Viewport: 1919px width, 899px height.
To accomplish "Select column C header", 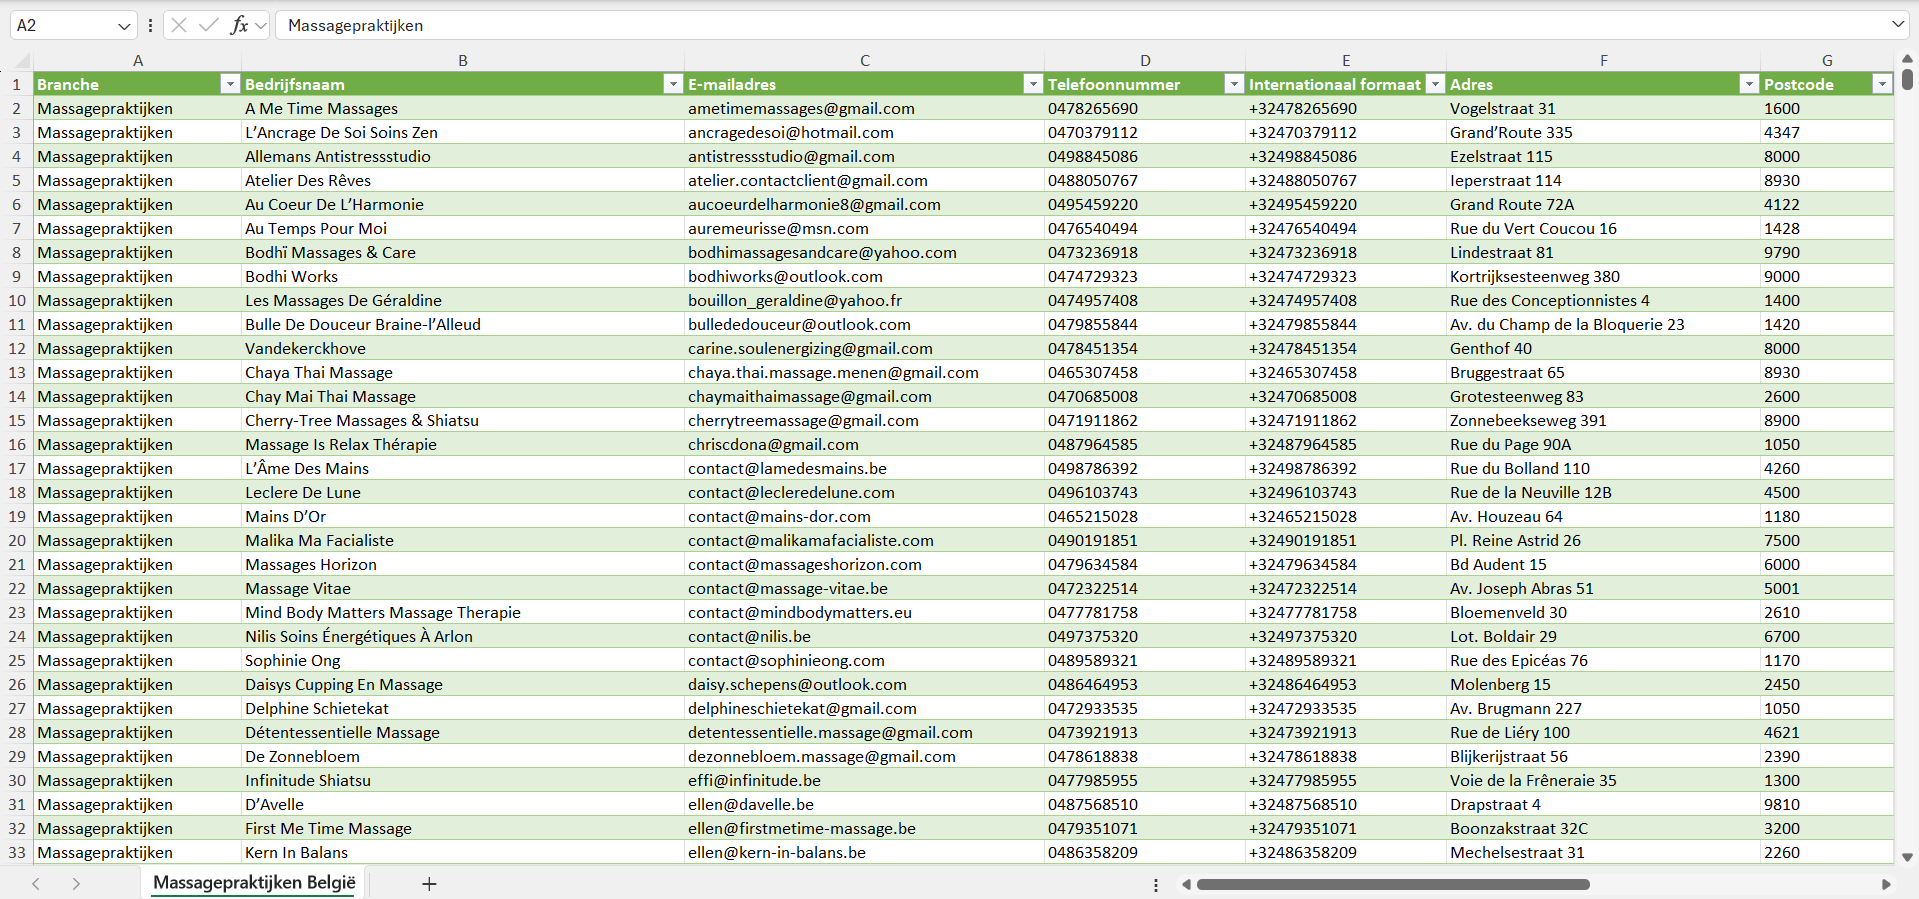I will (864, 60).
